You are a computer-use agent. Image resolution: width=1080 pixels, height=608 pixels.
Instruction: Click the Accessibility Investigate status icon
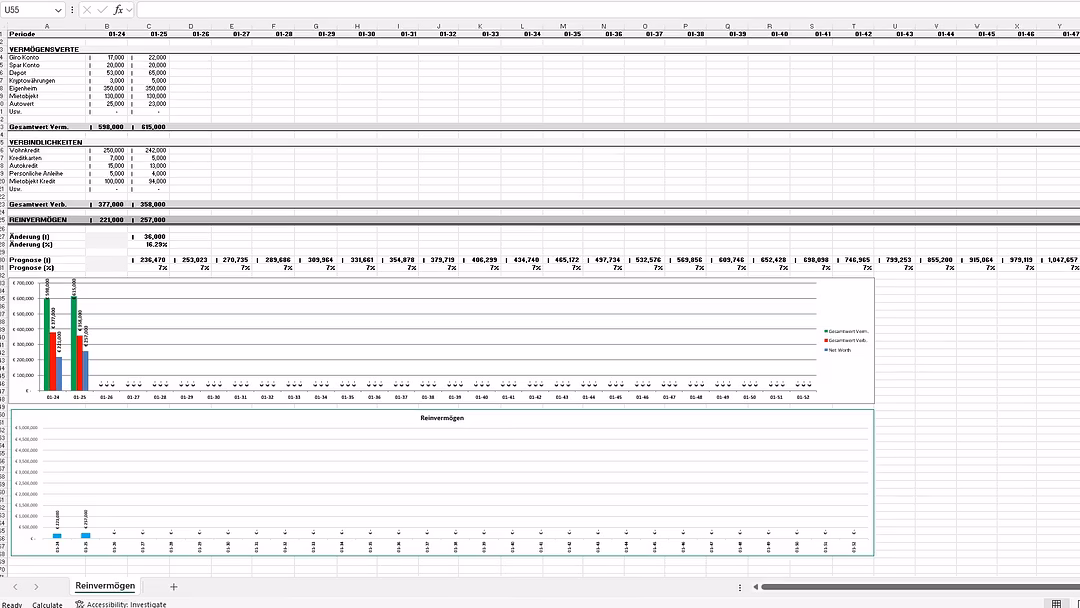[x=80, y=604]
